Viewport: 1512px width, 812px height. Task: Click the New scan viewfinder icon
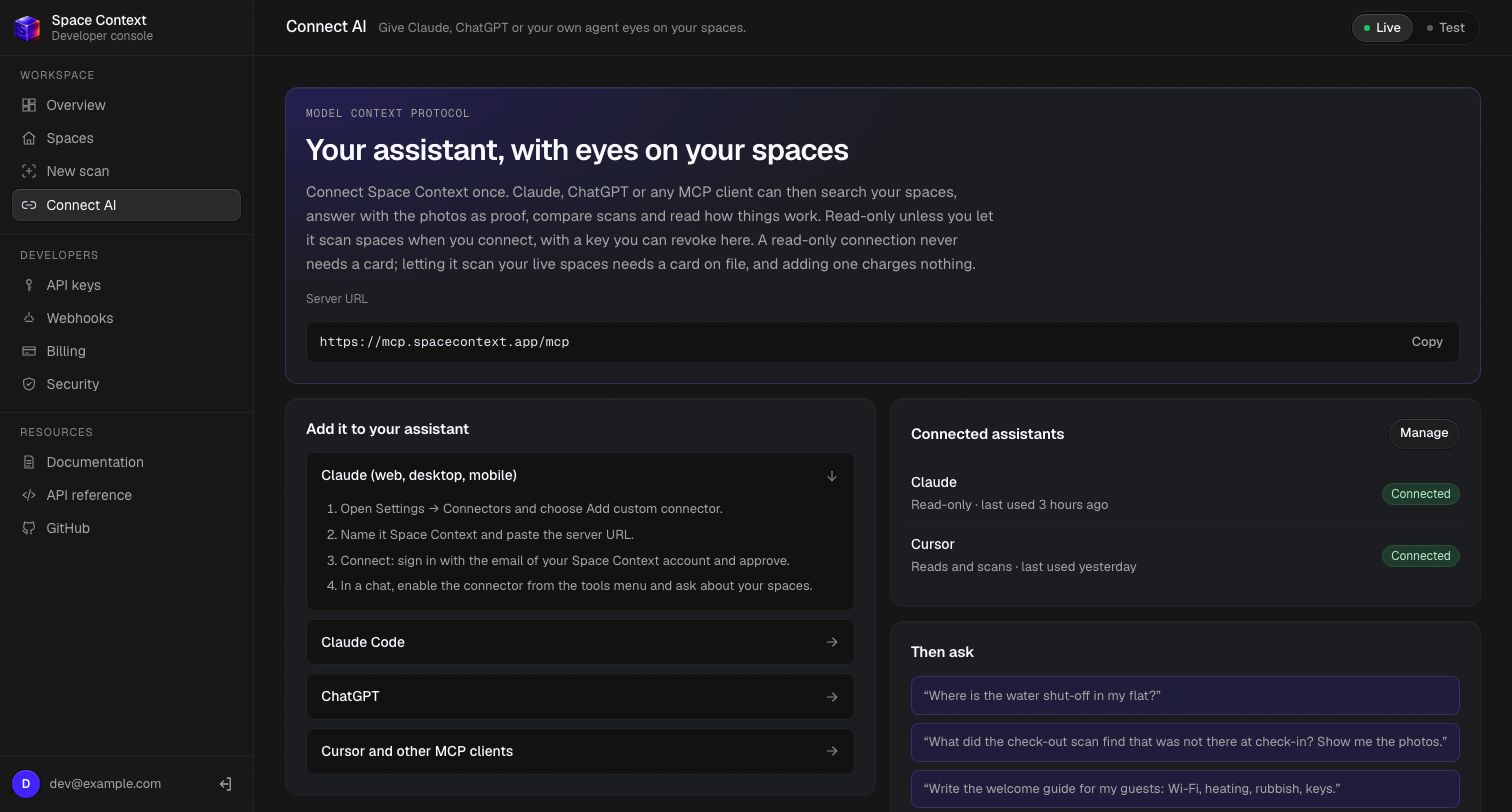(29, 171)
